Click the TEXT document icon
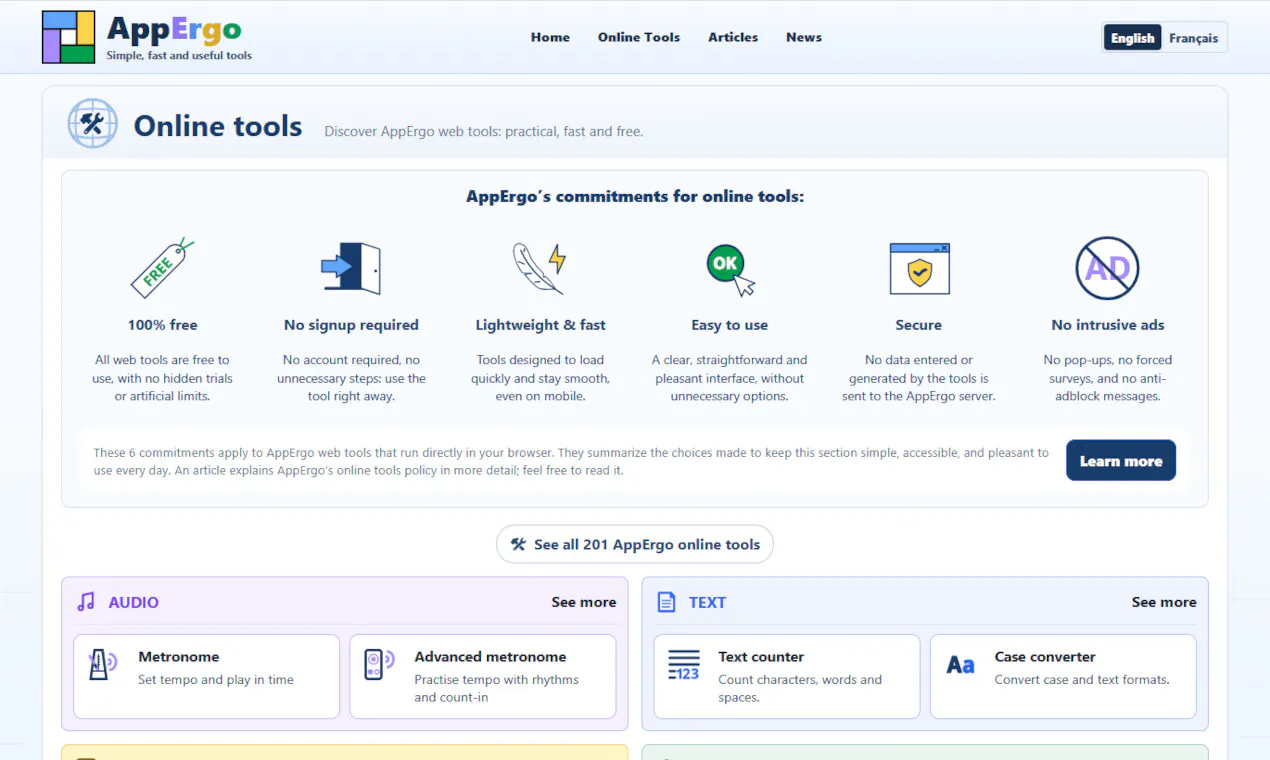1270x760 pixels. [666, 602]
